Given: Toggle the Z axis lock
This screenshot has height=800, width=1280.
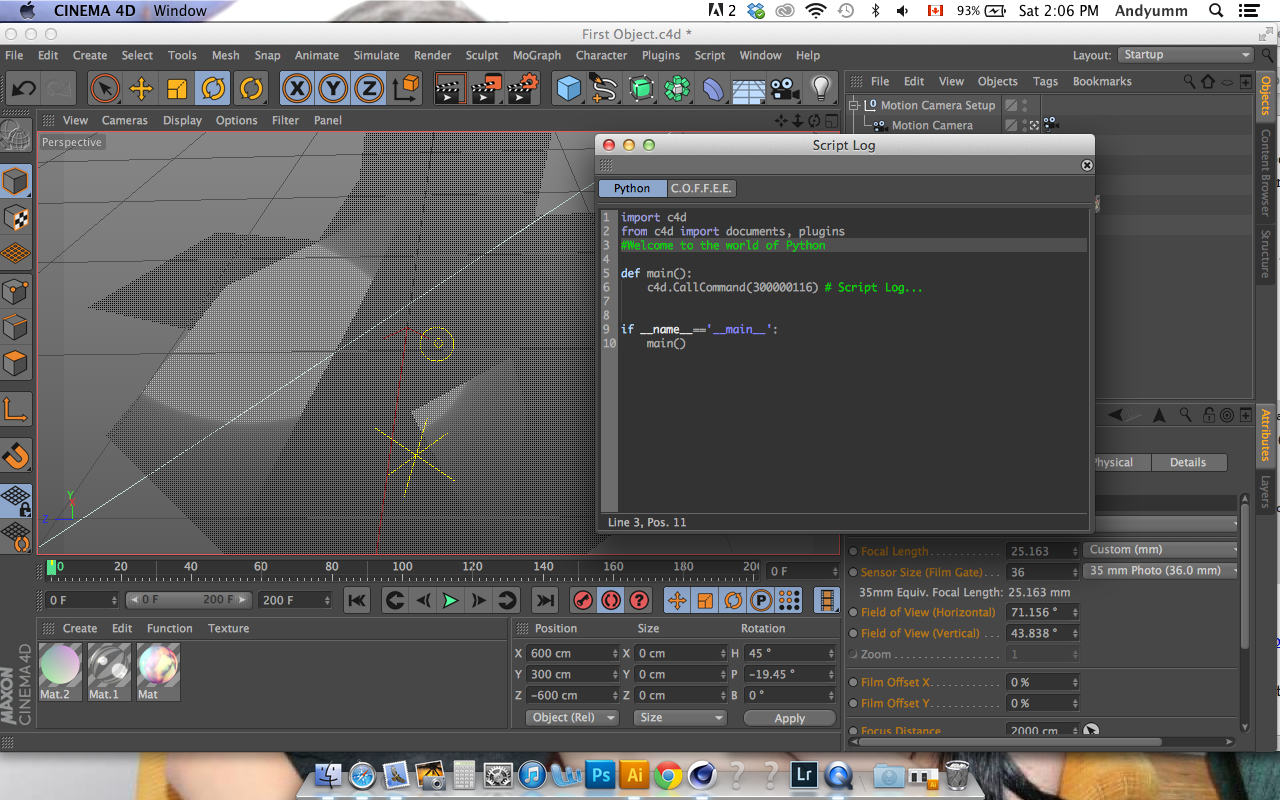Looking at the screenshot, I should 369,88.
